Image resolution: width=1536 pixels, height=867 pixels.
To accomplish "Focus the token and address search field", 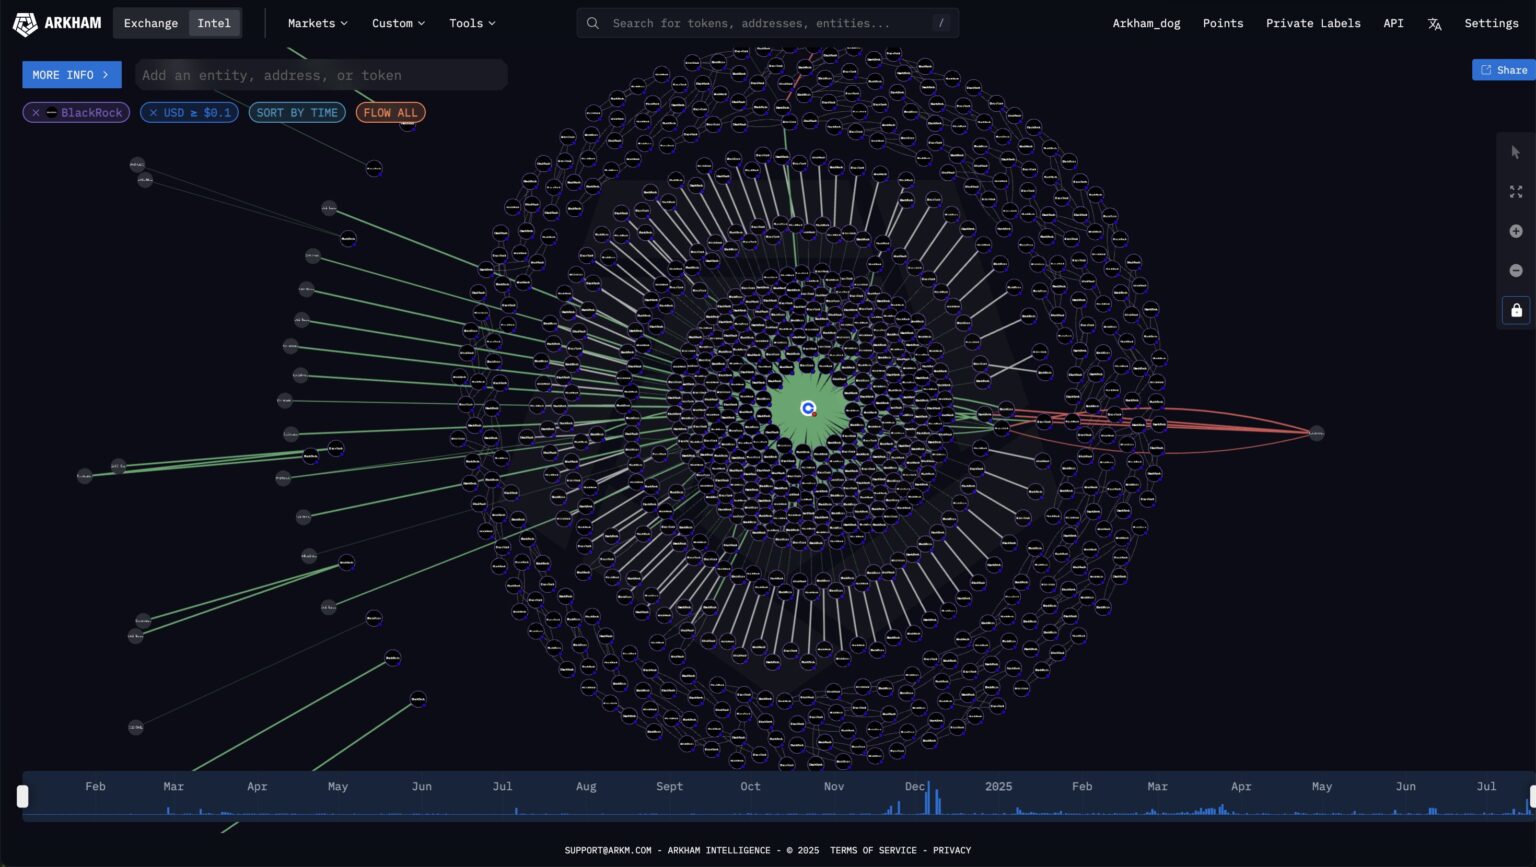I will coord(767,23).
